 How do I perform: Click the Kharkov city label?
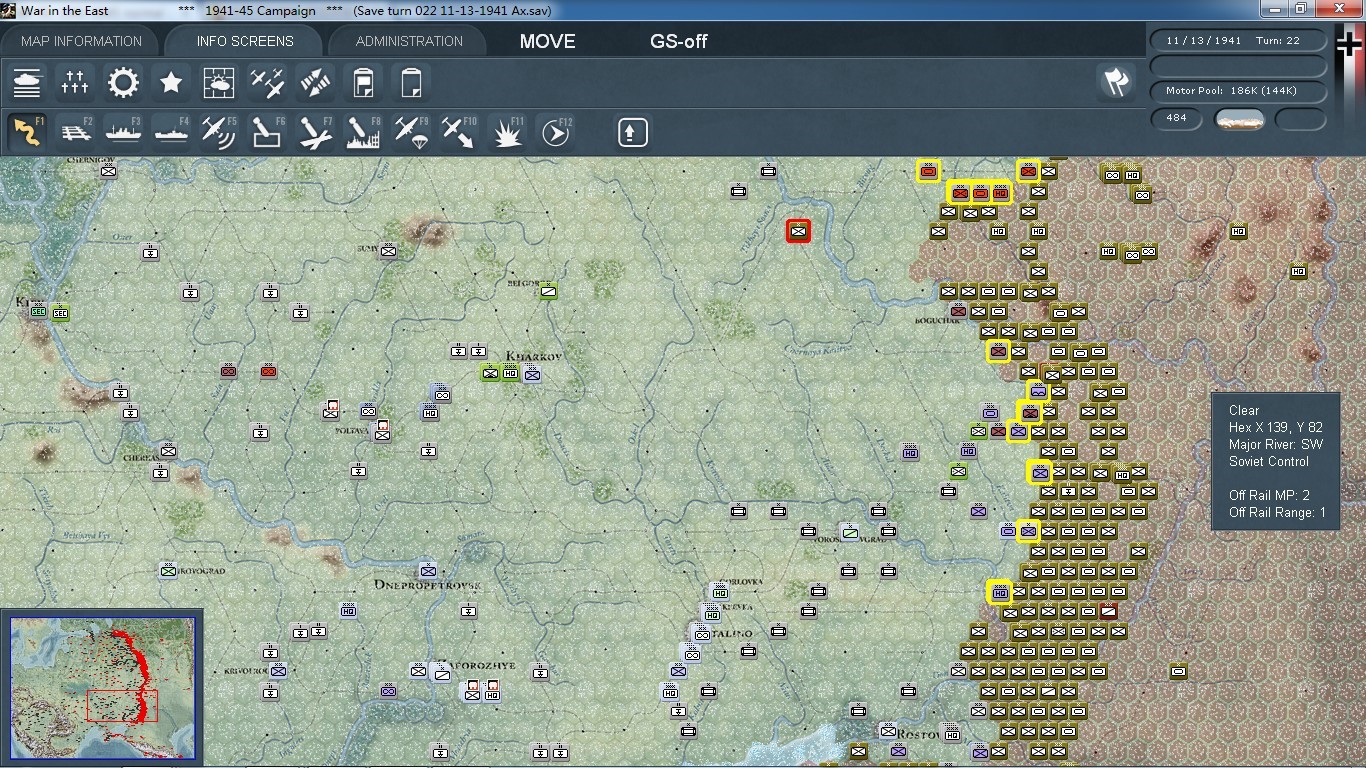tap(534, 356)
